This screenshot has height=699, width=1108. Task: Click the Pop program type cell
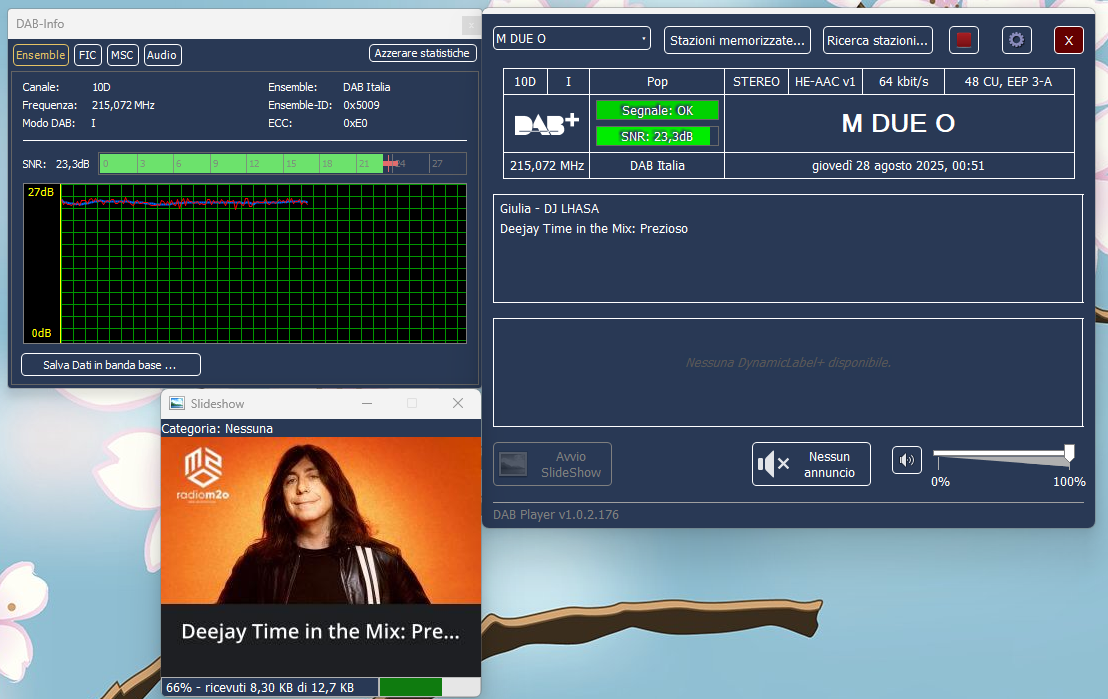657,81
